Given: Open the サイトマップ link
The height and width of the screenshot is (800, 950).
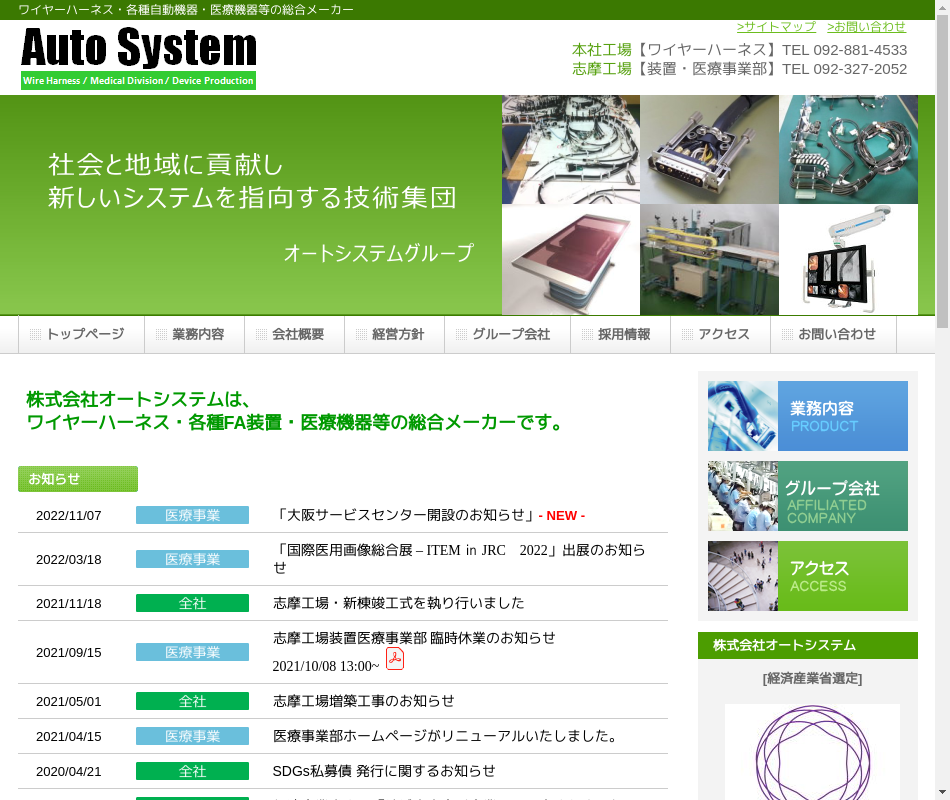Looking at the screenshot, I should 776,27.
